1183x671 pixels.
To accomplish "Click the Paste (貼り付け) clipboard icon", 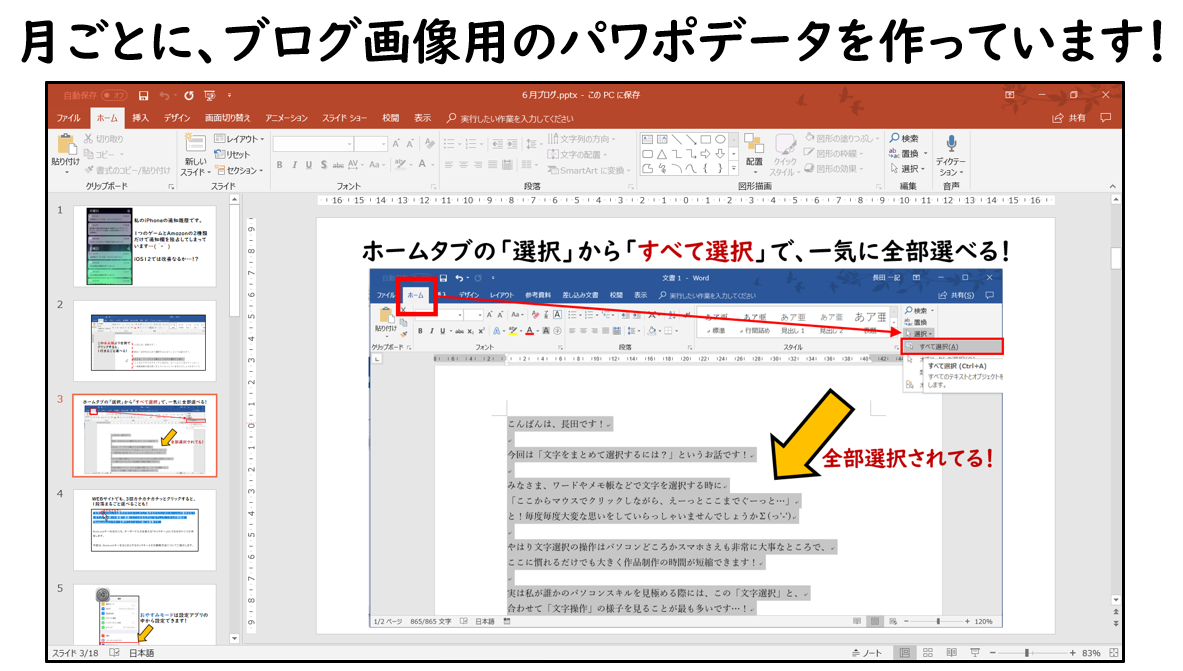I will pos(65,148).
